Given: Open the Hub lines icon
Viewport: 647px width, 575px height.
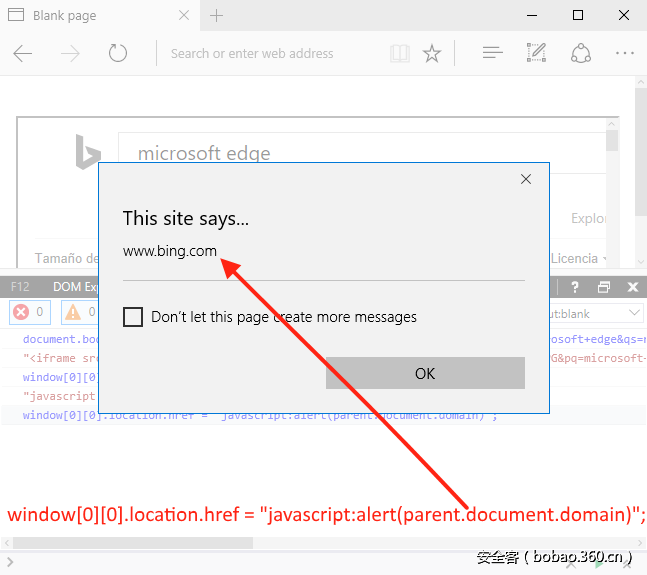Looking at the screenshot, I should pos(492,54).
